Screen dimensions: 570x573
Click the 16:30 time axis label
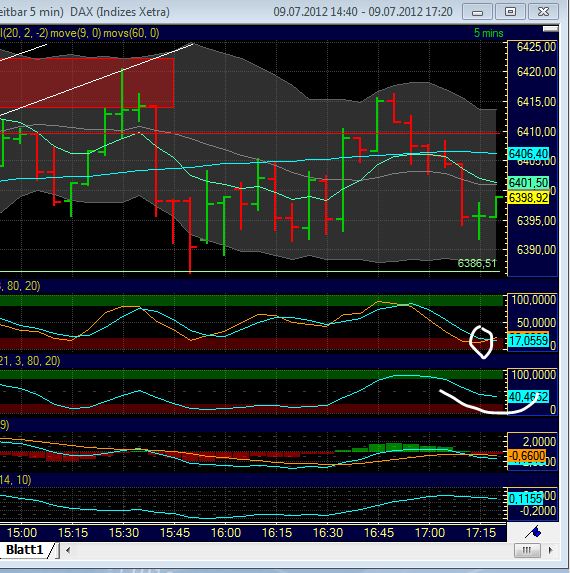coord(328,532)
